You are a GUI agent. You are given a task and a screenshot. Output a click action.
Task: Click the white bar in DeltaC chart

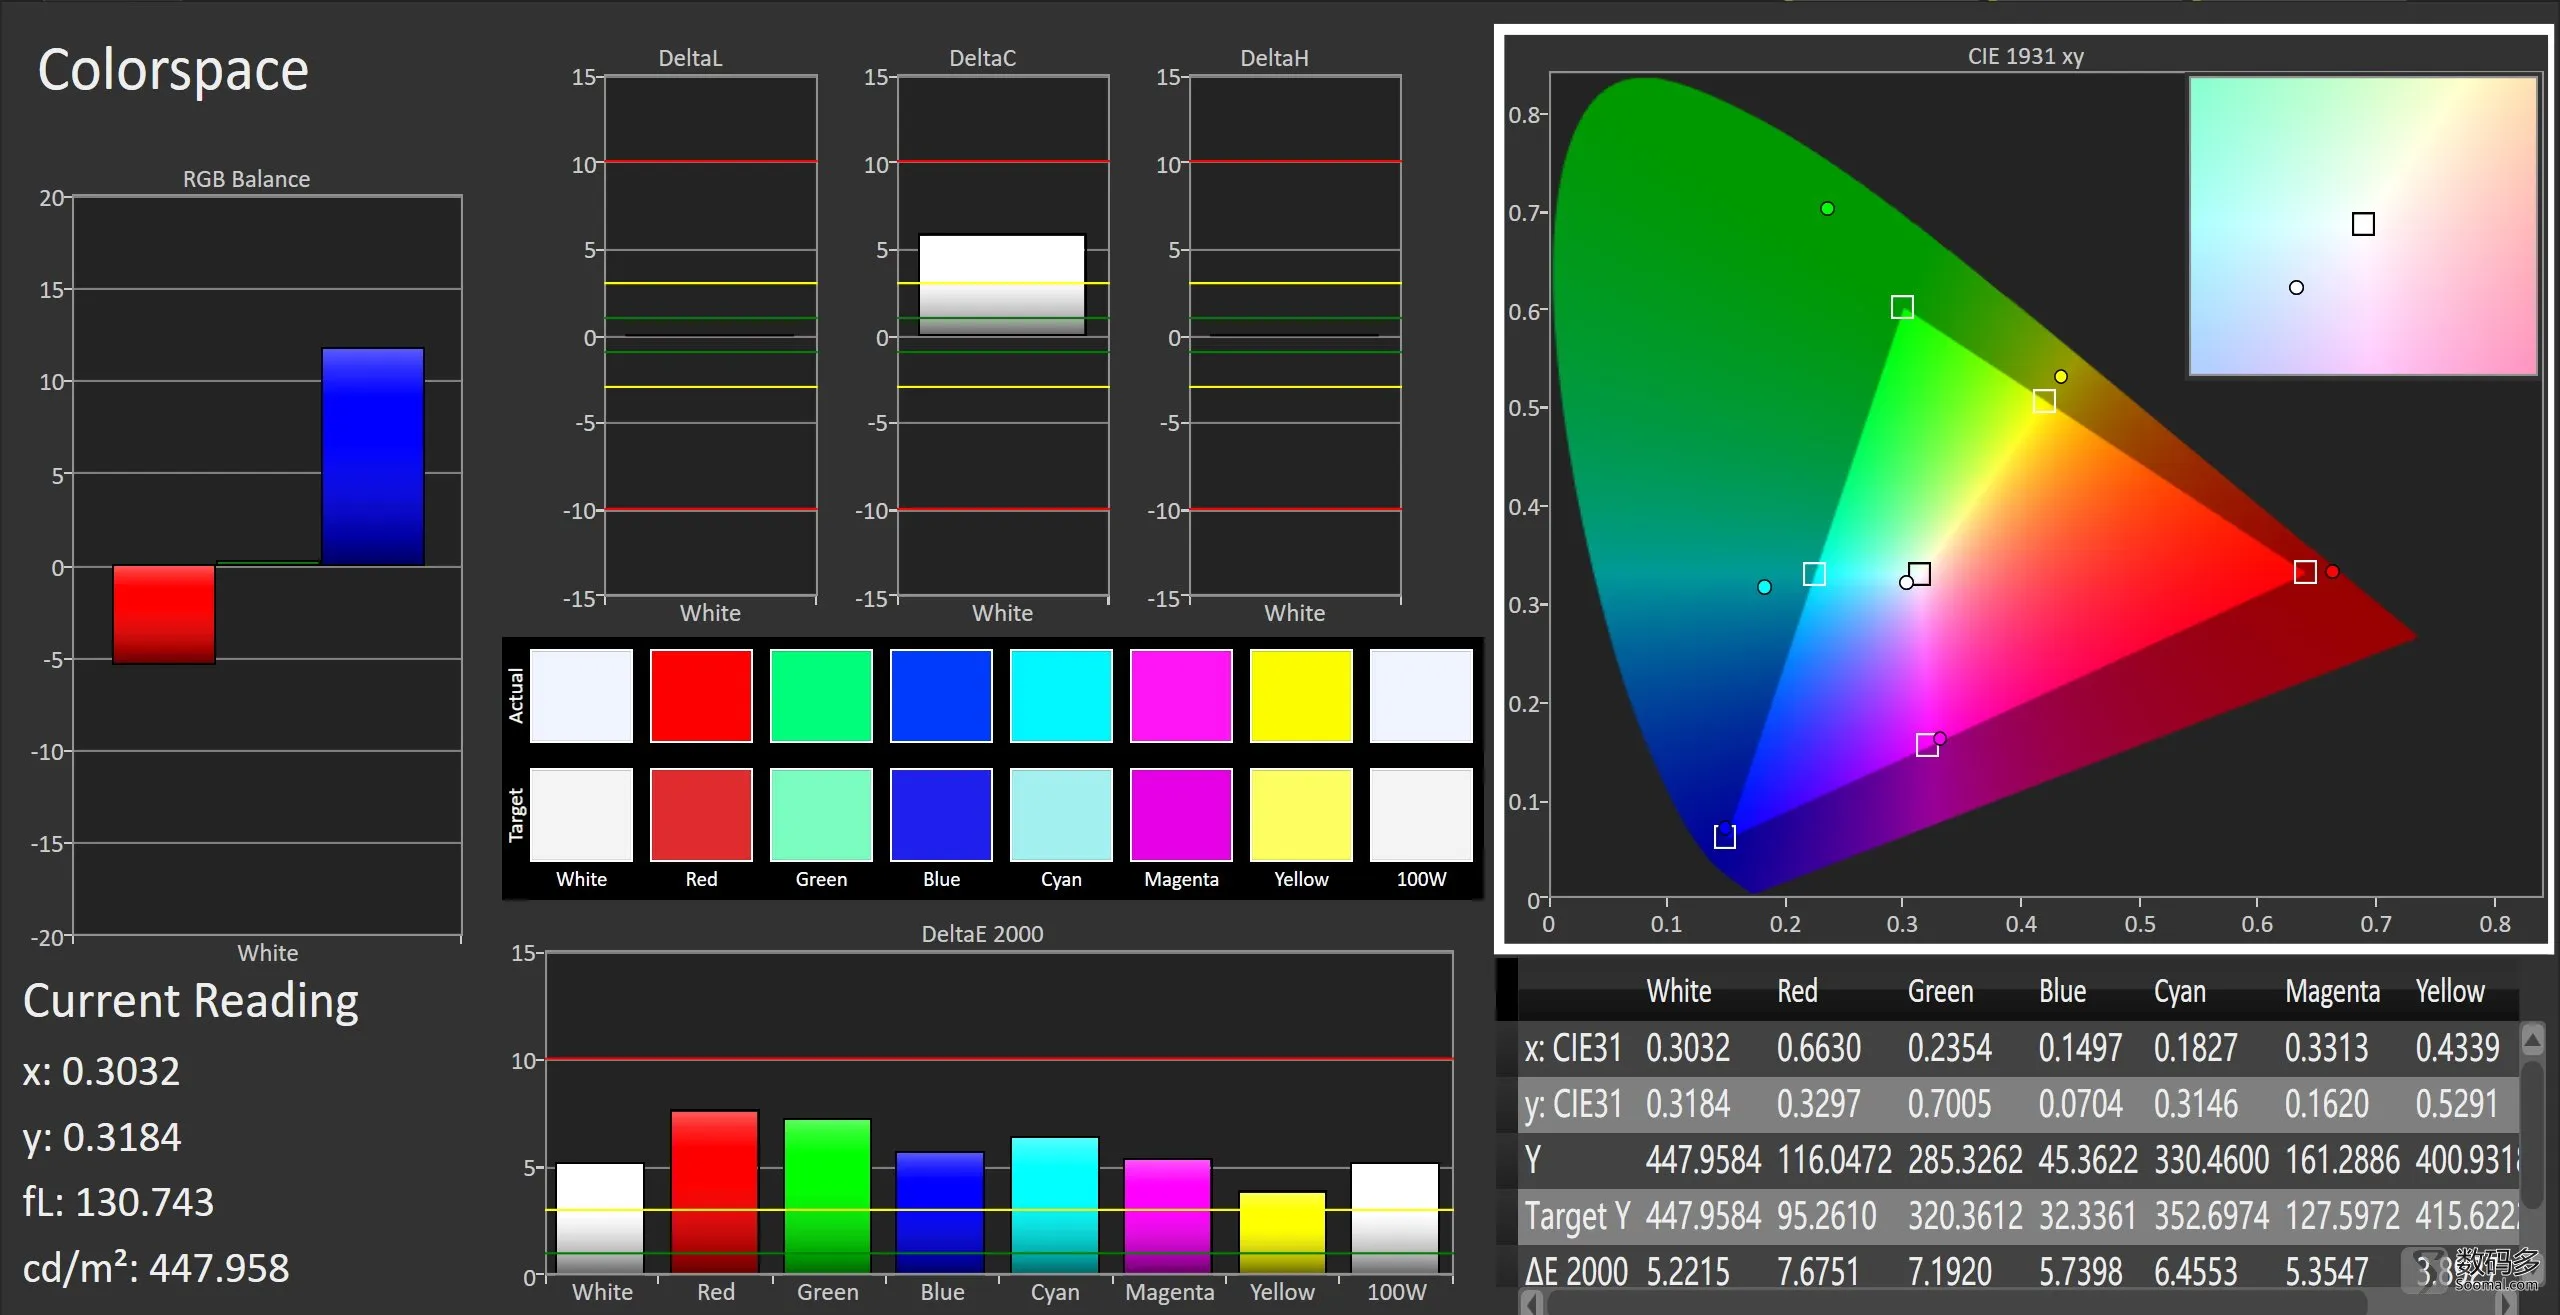click(1002, 285)
